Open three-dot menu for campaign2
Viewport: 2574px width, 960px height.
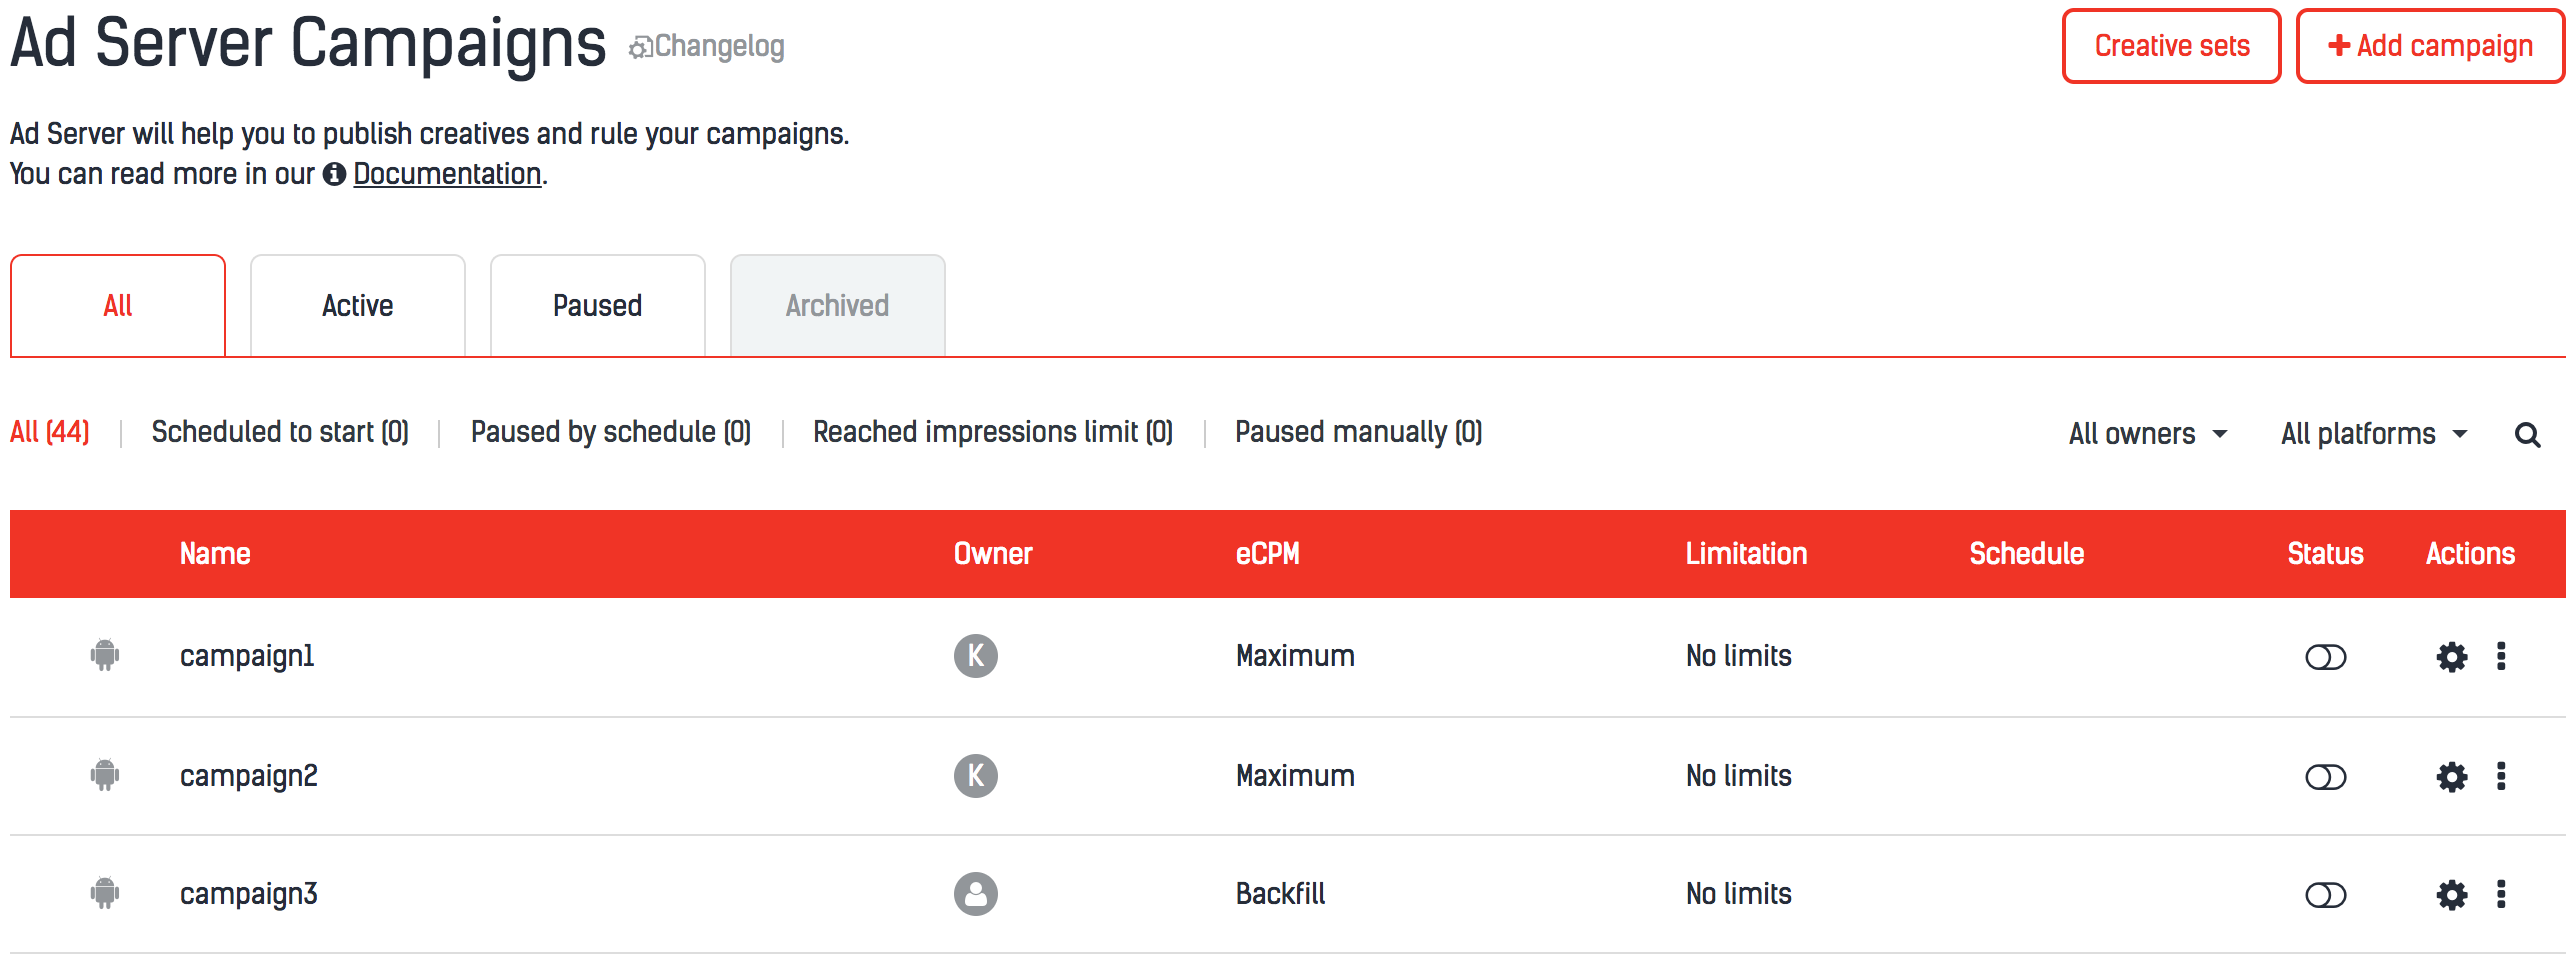coord(2500,776)
